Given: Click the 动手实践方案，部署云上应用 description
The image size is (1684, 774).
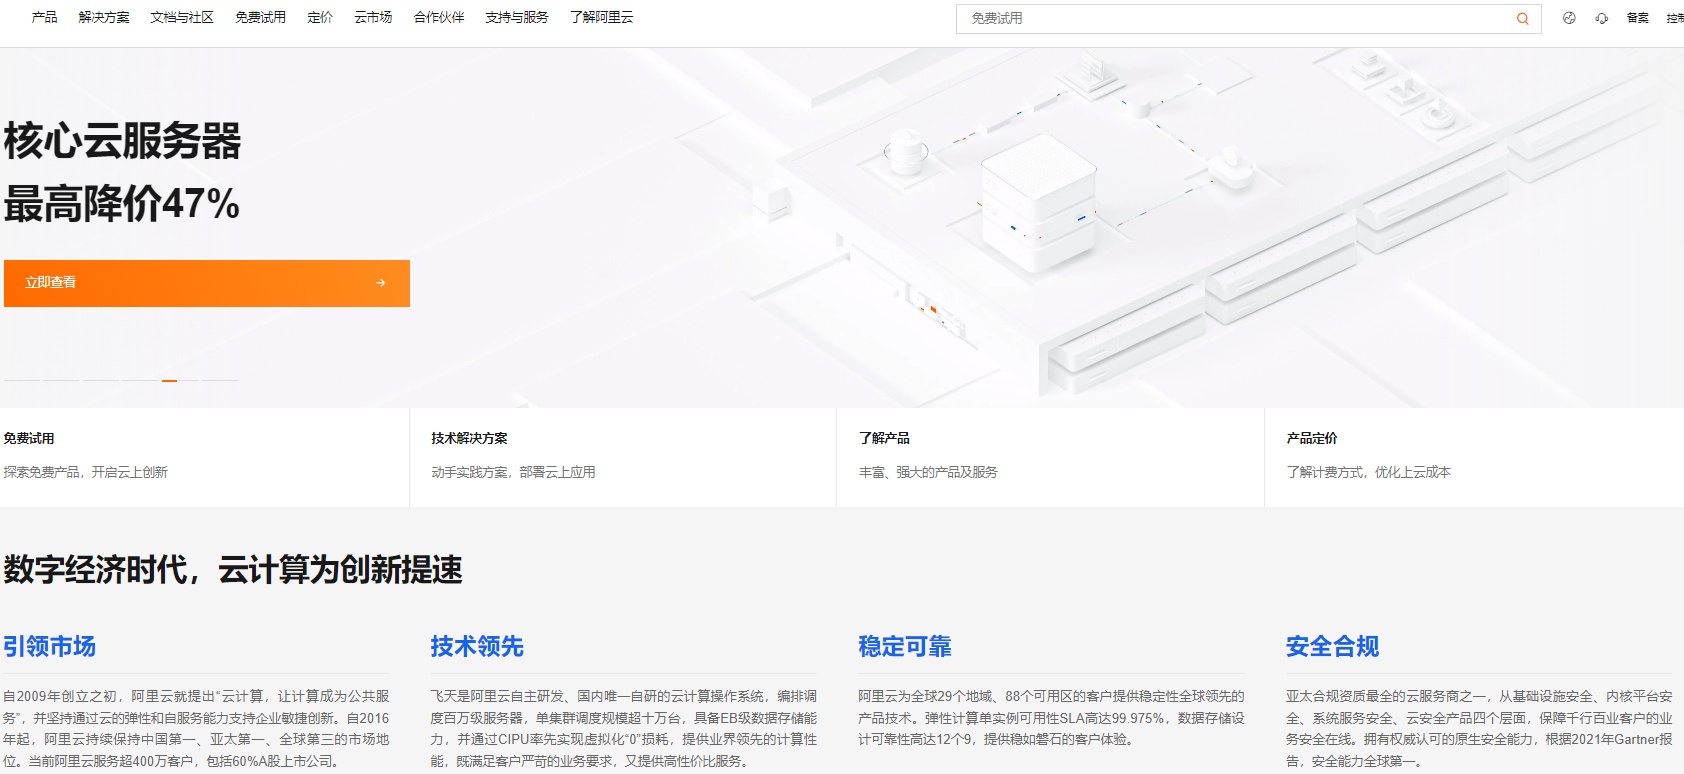Looking at the screenshot, I should point(513,472).
